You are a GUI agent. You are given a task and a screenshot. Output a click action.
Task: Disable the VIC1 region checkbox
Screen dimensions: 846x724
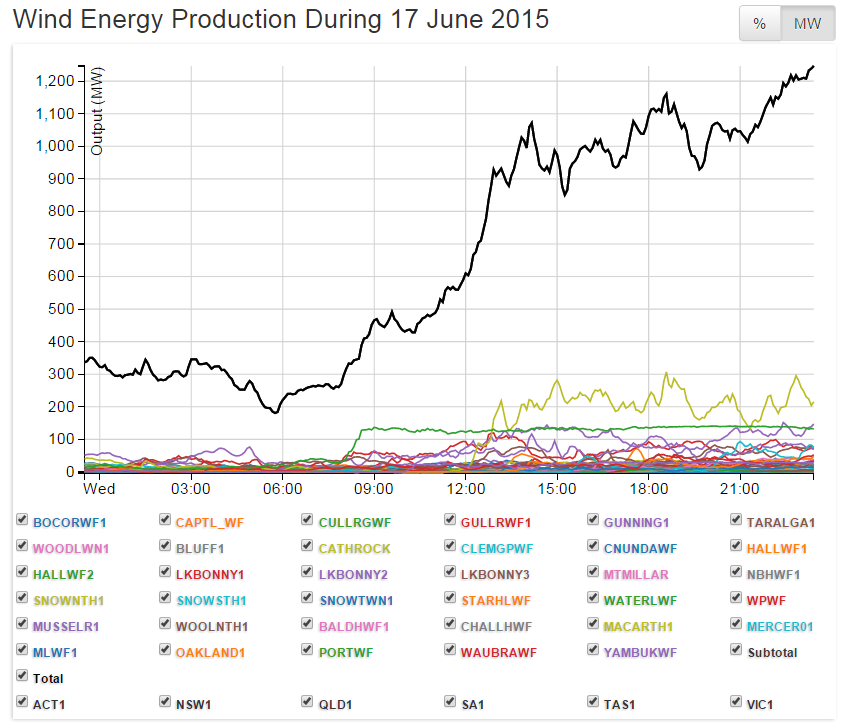pos(737,703)
